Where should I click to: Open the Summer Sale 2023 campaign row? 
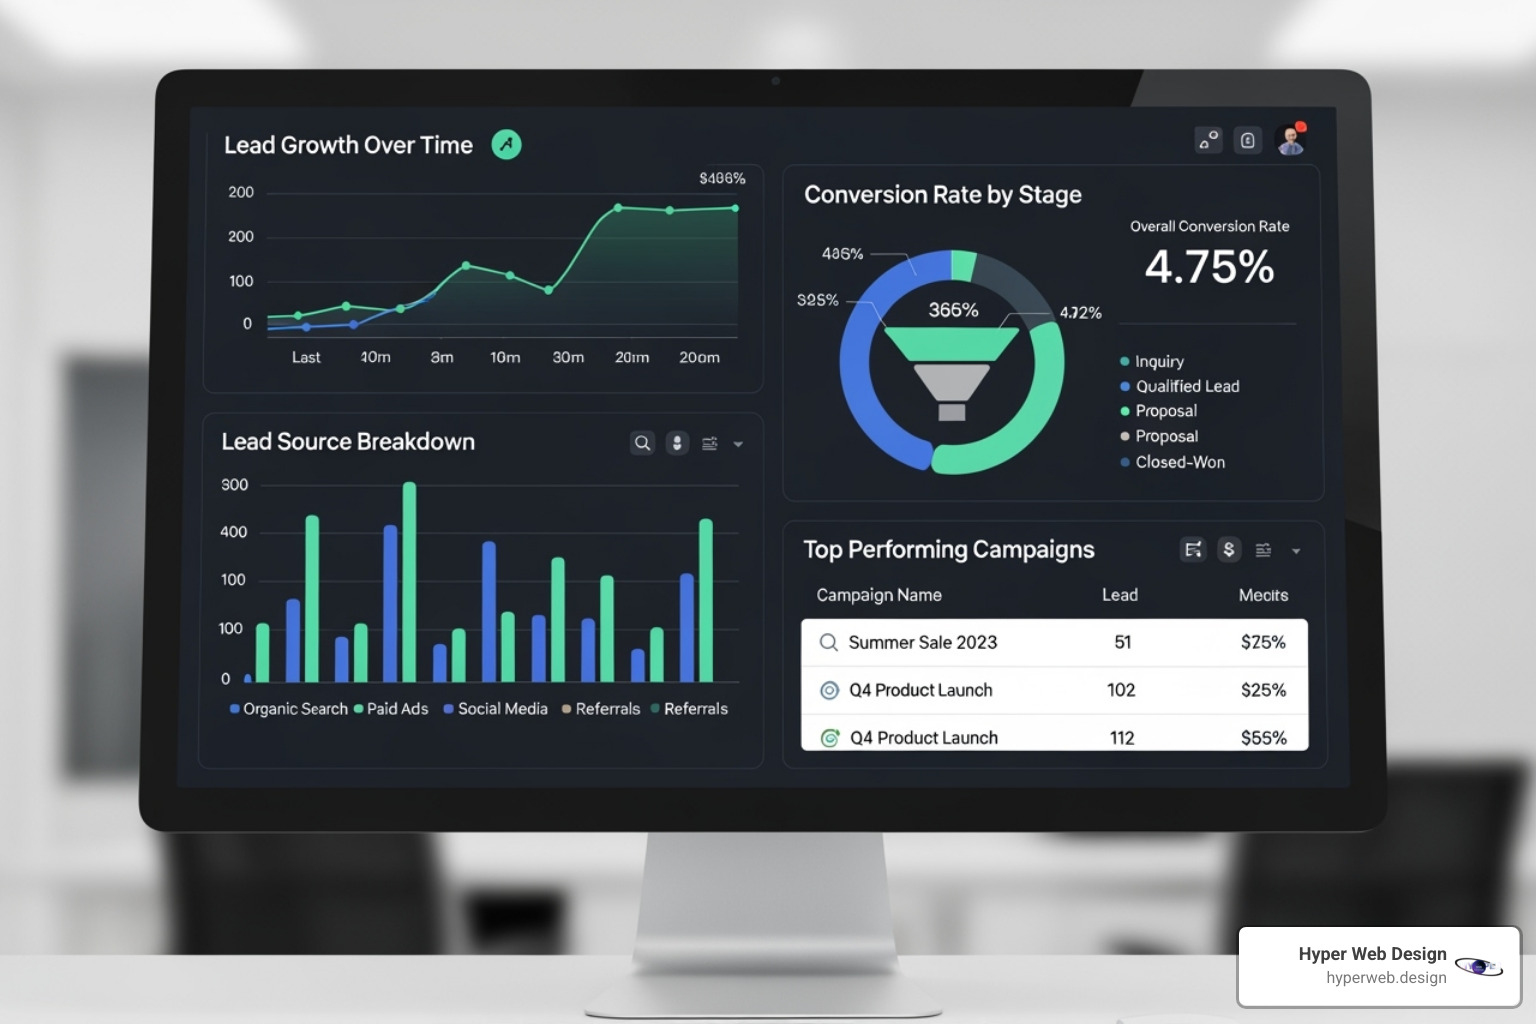922,642
